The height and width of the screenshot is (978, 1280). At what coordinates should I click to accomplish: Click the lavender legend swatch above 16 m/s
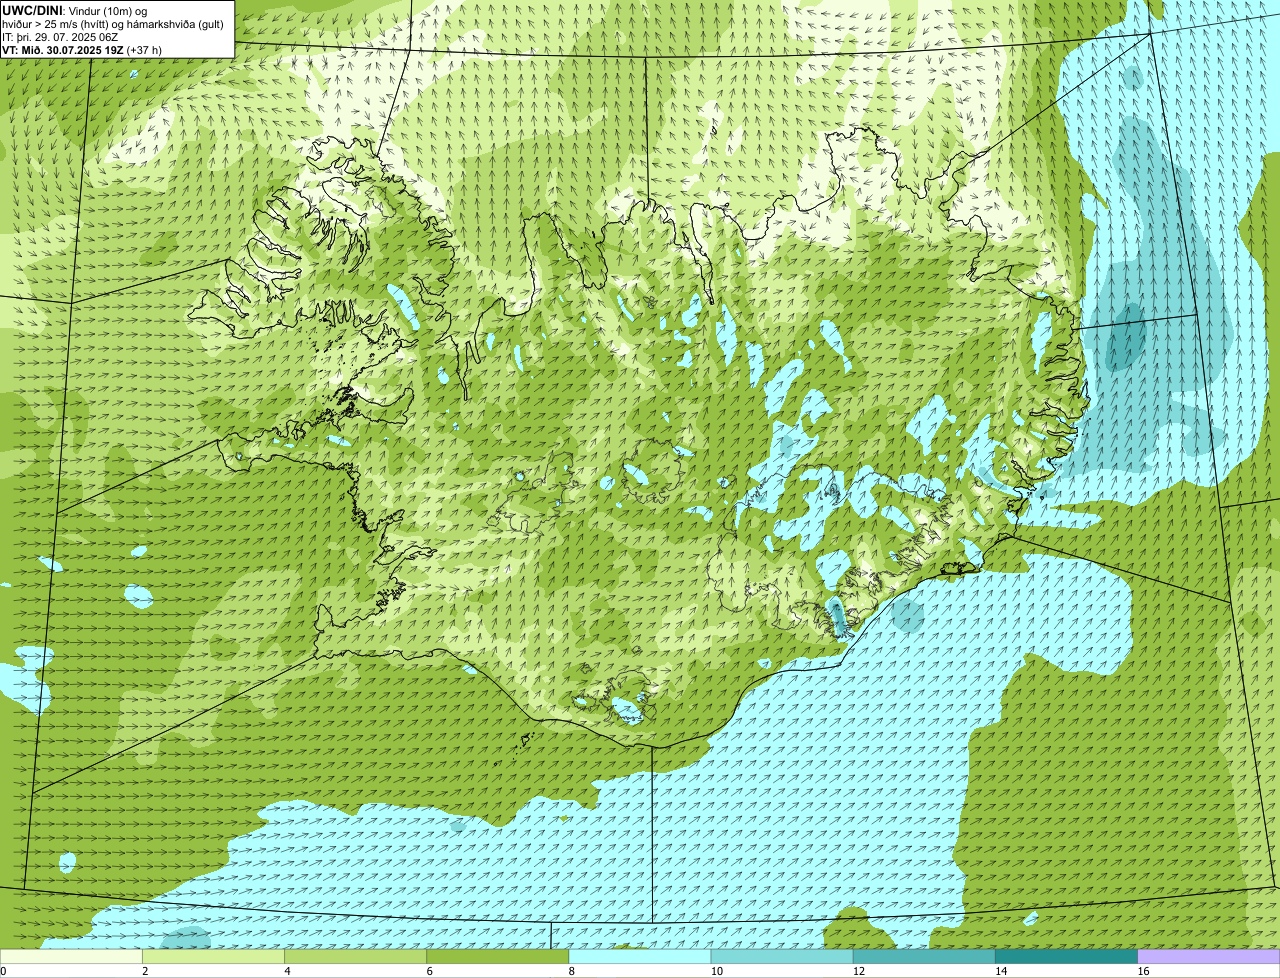(1209, 956)
